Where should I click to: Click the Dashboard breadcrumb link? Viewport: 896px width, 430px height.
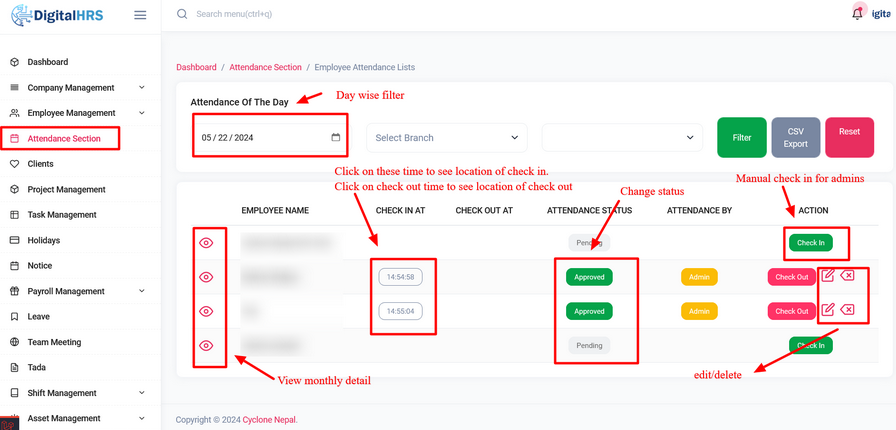point(196,67)
